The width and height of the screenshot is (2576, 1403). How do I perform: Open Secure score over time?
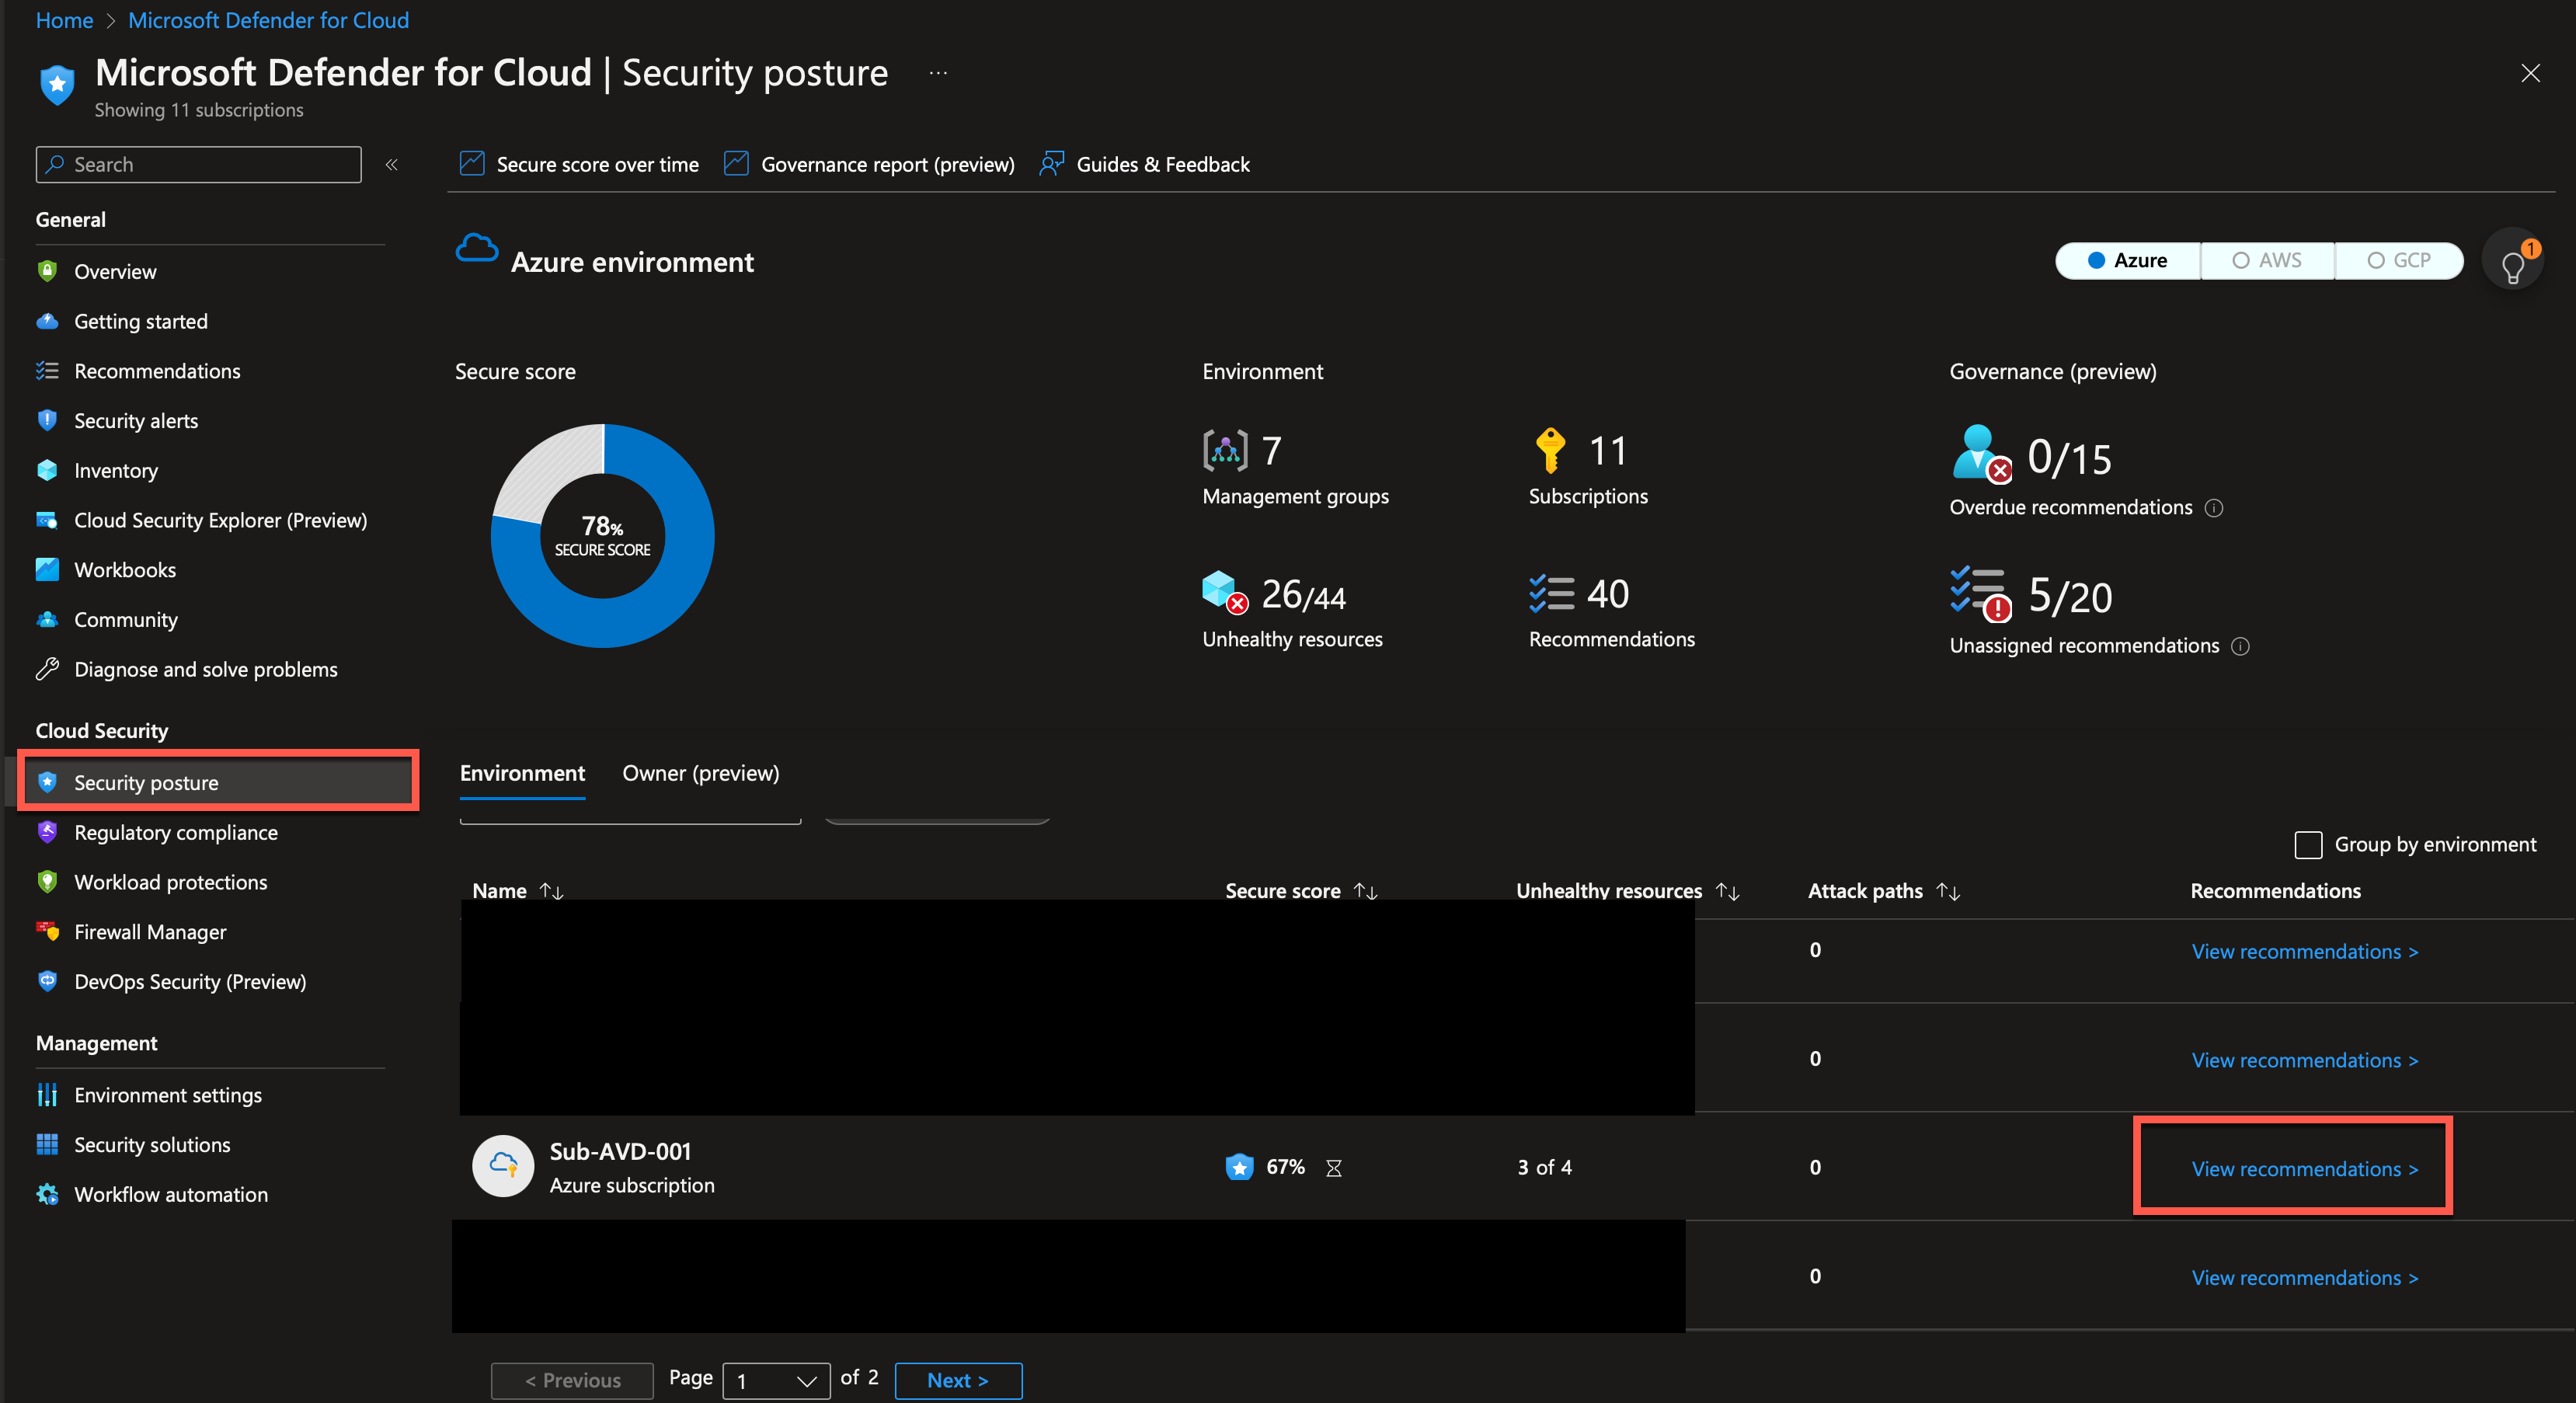tap(579, 164)
